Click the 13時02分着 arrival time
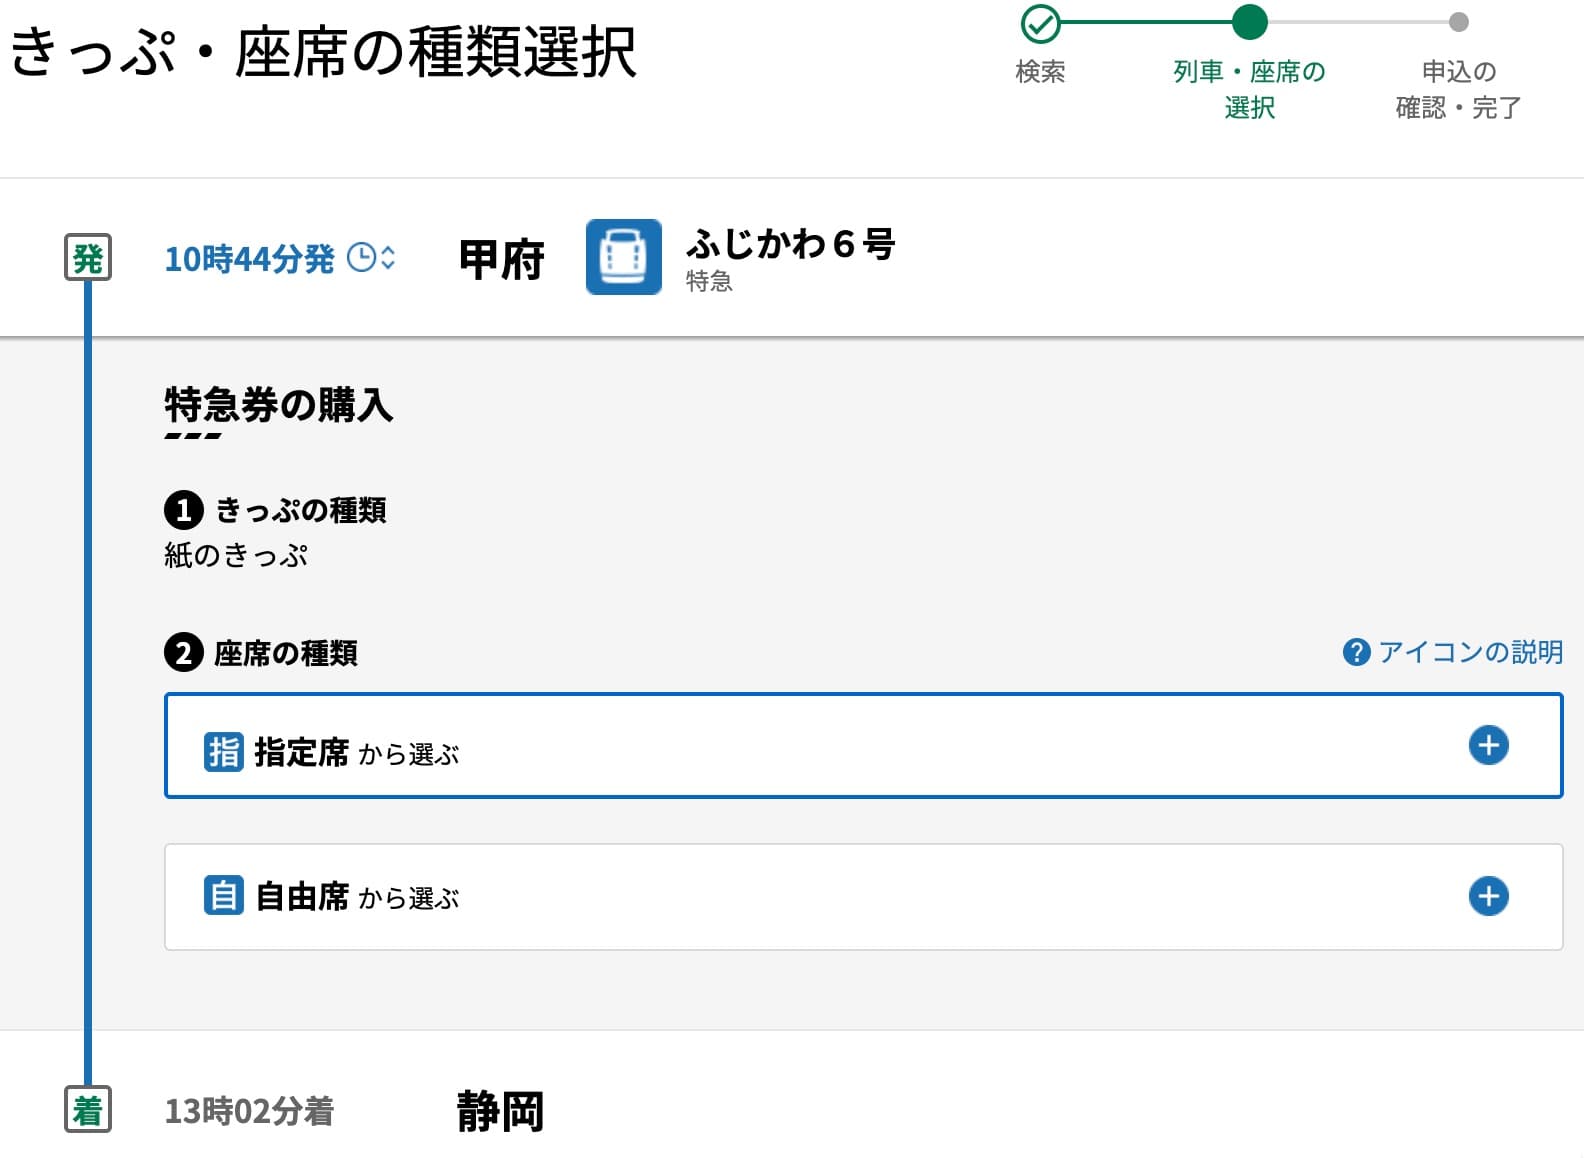Screen dimensions: 1584x1158 pyautogui.click(x=249, y=1111)
